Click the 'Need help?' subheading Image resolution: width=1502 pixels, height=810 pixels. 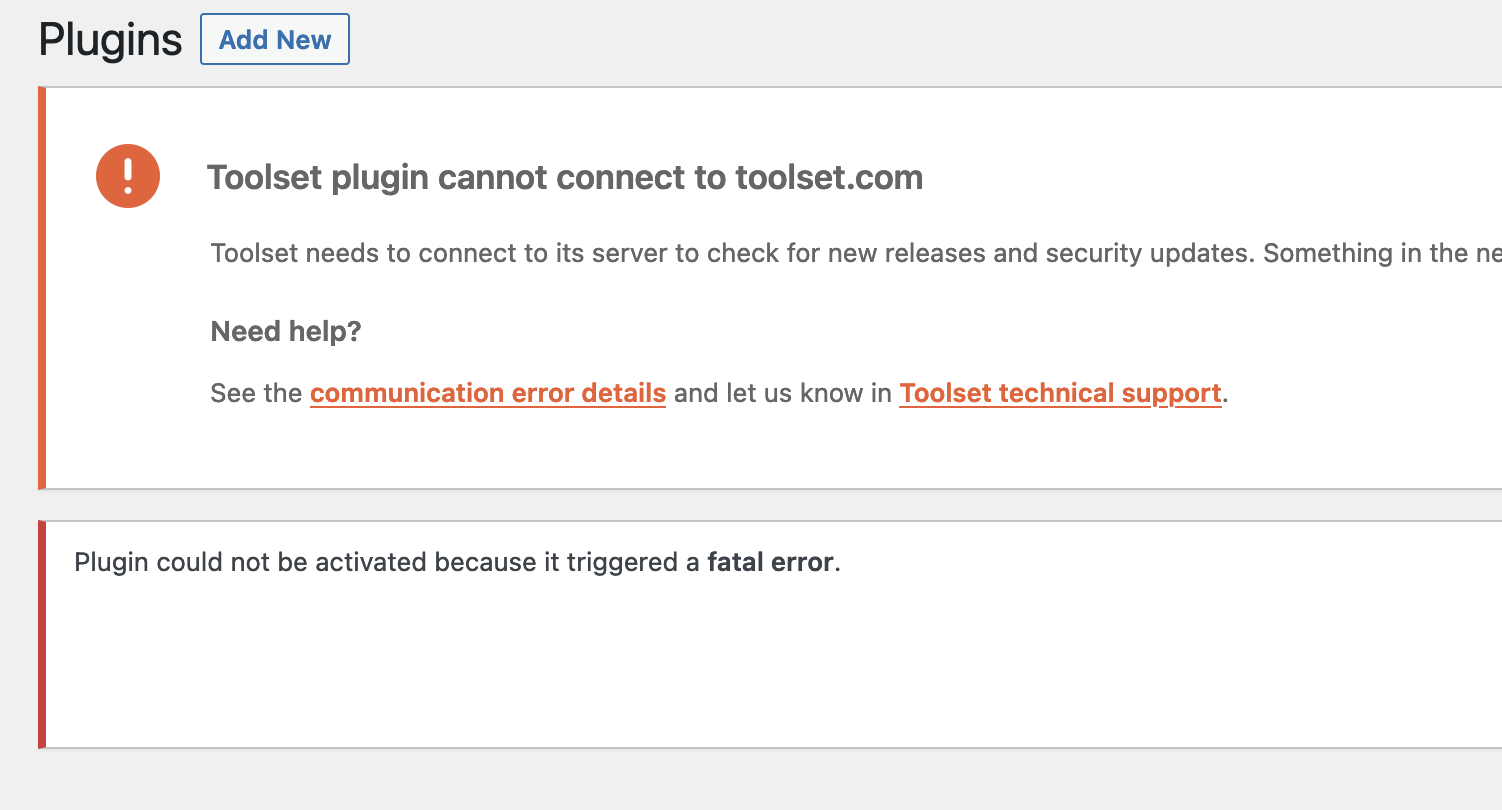coord(286,331)
